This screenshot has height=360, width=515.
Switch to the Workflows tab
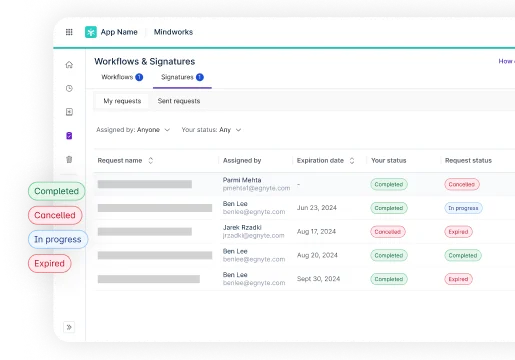tap(122, 77)
